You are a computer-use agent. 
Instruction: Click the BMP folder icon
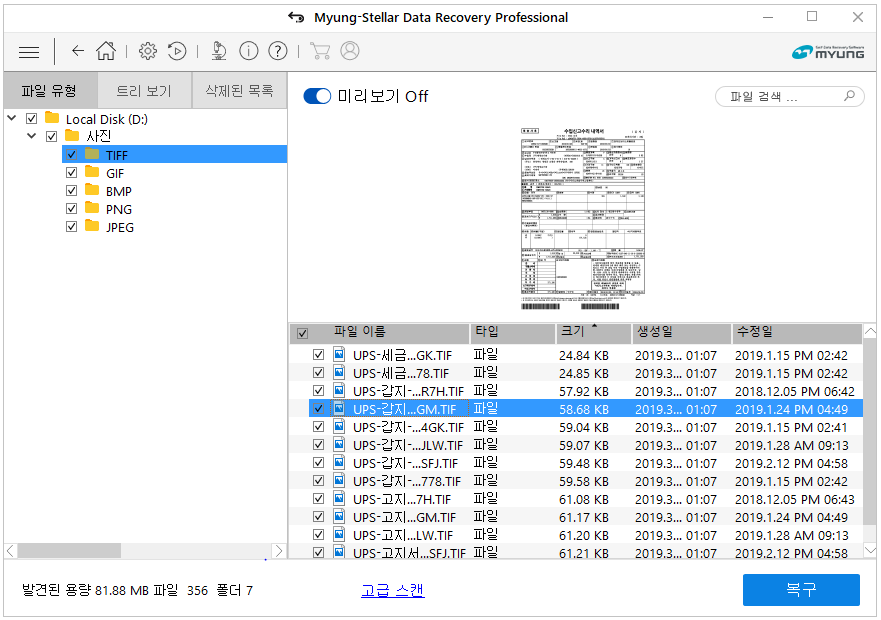pyautogui.click(x=92, y=190)
